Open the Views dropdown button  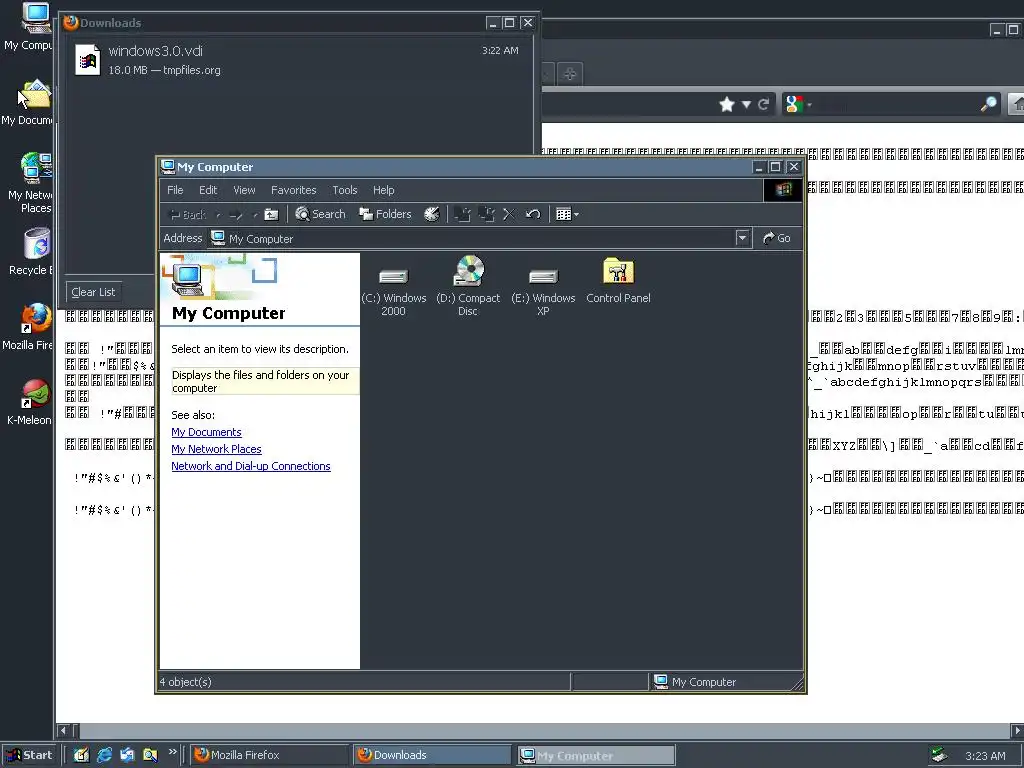point(567,214)
